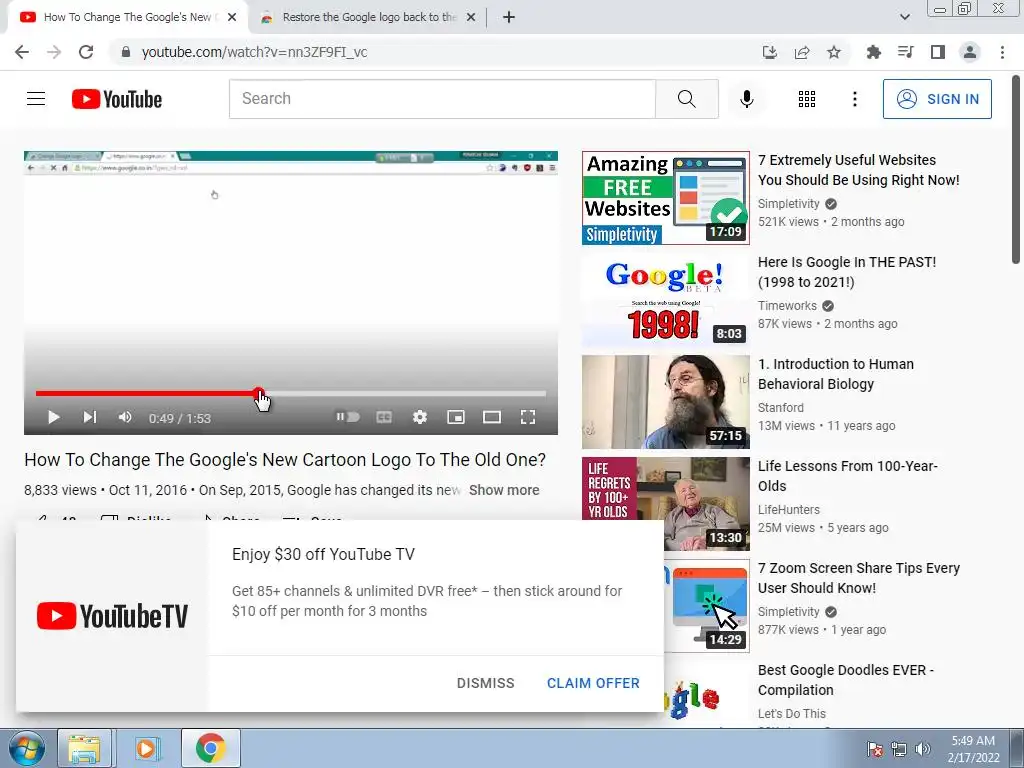Viewport: 1024px width, 768px height.
Task: Open Life Lessons From 100-Year-Olds title
Action: pyautogui.click(x=848, y=475)
